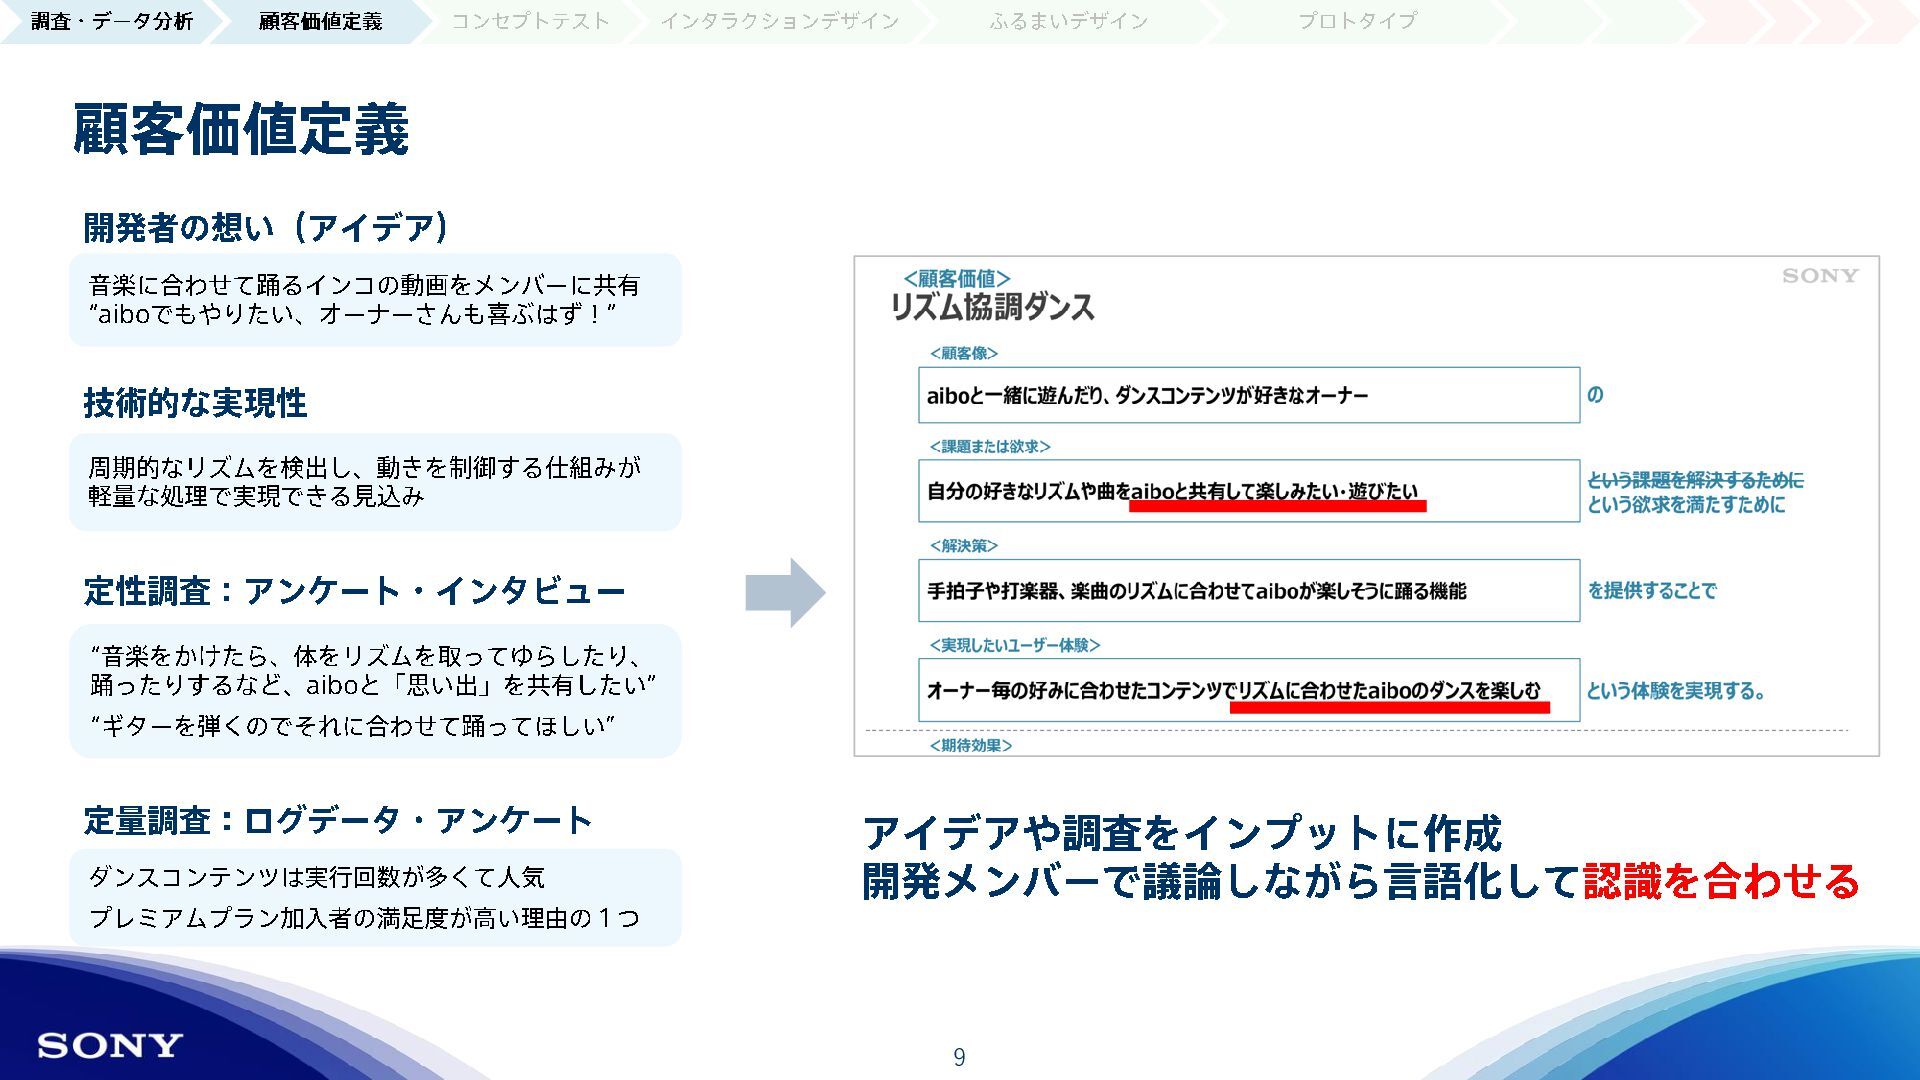Click the gray right-pointing arrow icon
Screen dimensions: 1920x1080
click(785, 593)
